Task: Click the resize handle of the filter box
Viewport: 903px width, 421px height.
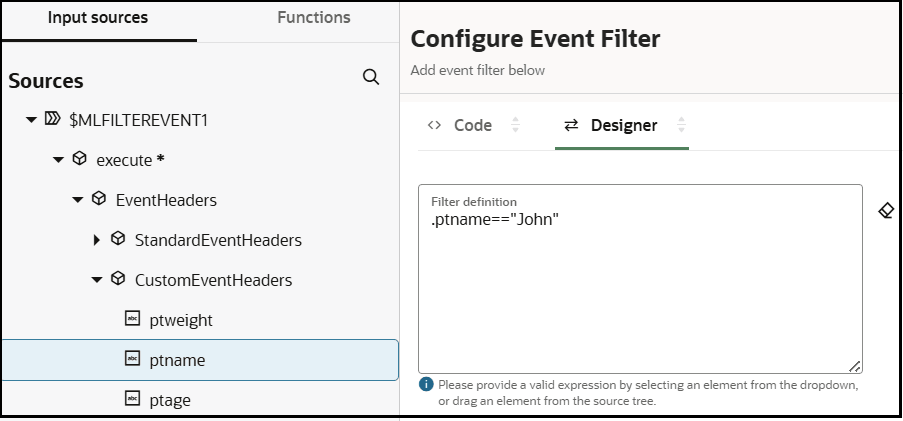Action: click(x=856, y=367)
